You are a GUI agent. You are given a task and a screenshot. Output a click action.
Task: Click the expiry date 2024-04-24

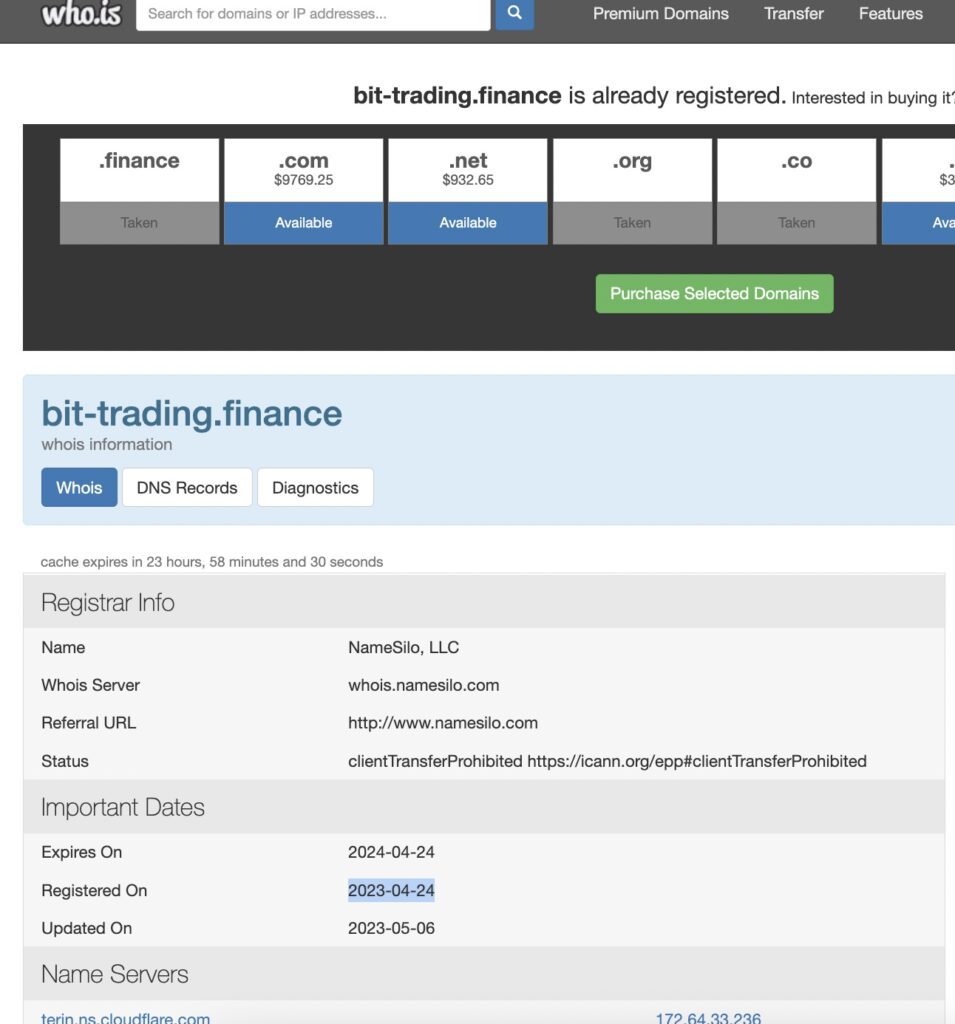click(x=391, y=852)
